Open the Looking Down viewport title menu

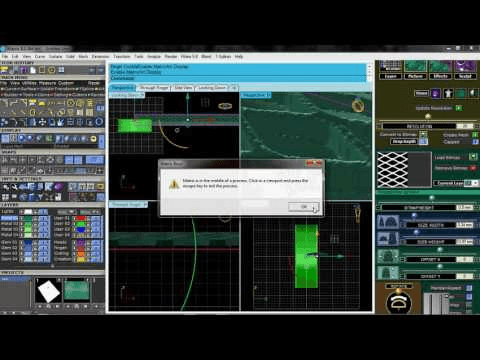click(127, 95)
